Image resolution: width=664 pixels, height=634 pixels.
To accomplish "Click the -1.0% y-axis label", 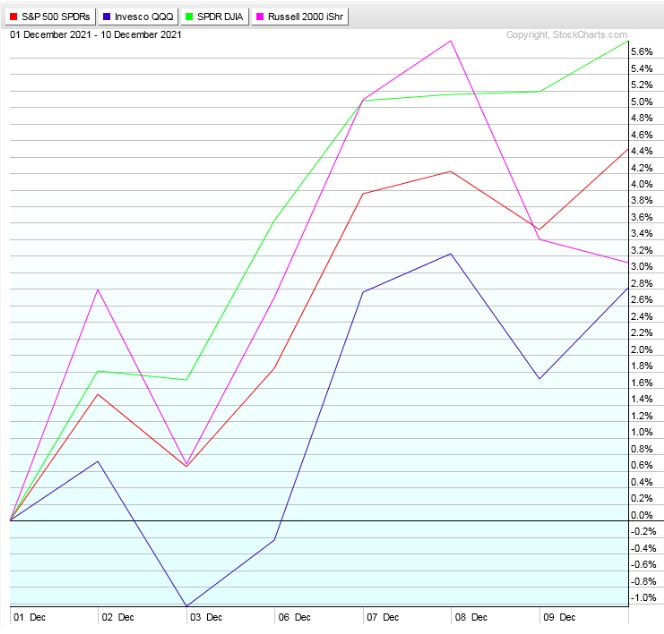I will coord(643,598).
